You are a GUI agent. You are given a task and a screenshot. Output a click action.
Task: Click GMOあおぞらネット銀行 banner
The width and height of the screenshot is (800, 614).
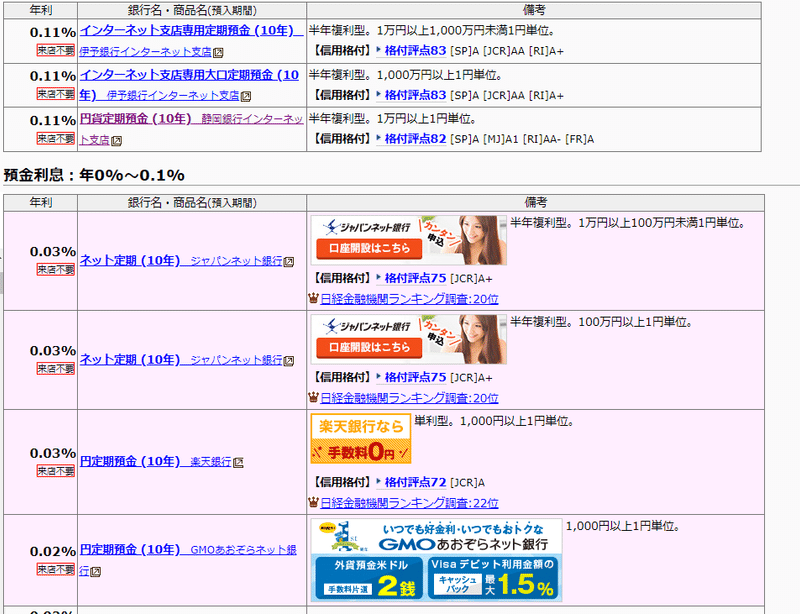(436, 560)
